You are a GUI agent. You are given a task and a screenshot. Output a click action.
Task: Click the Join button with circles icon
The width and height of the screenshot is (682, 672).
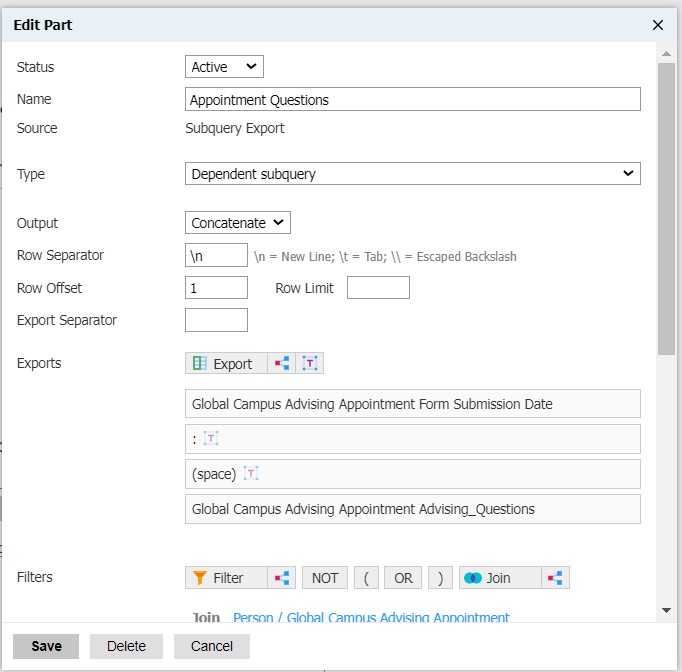[x=500, y=578]
